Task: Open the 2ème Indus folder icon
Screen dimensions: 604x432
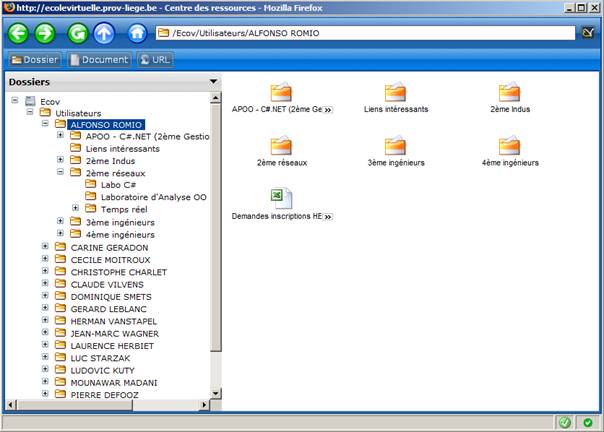Action: point(509,93)
